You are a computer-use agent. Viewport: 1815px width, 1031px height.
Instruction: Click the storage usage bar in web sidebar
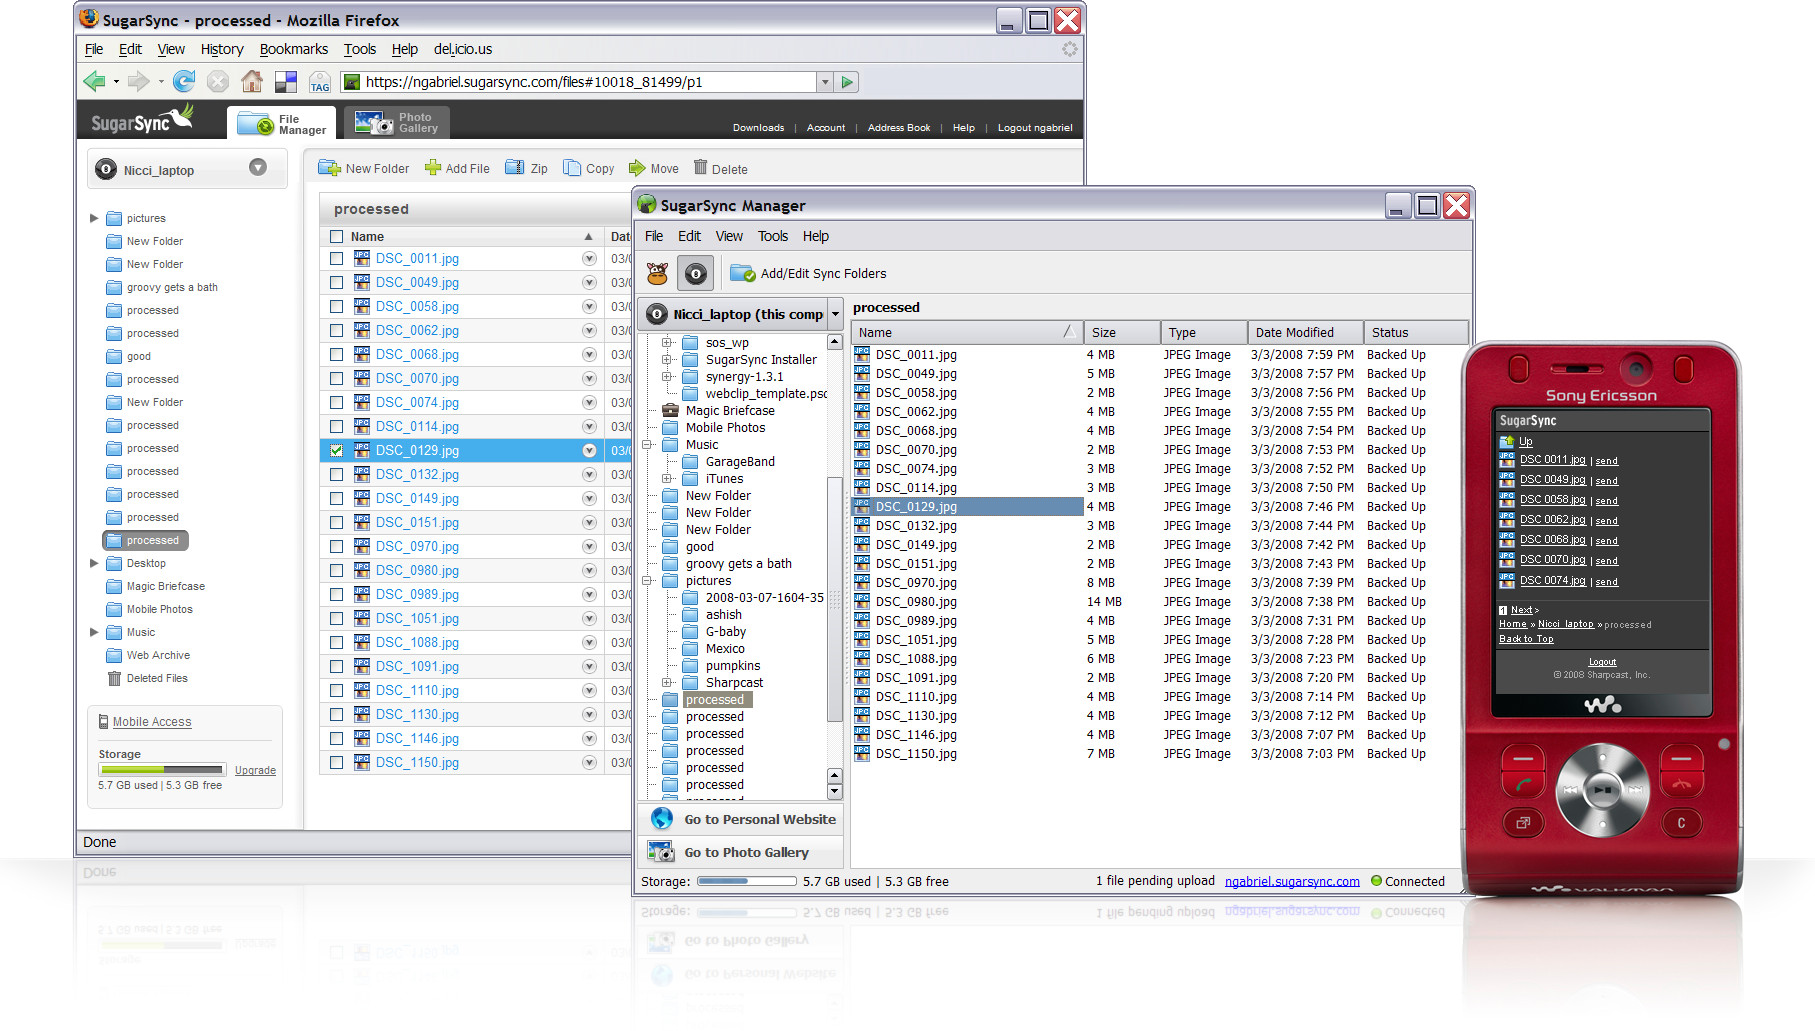[x=161, y=769]
